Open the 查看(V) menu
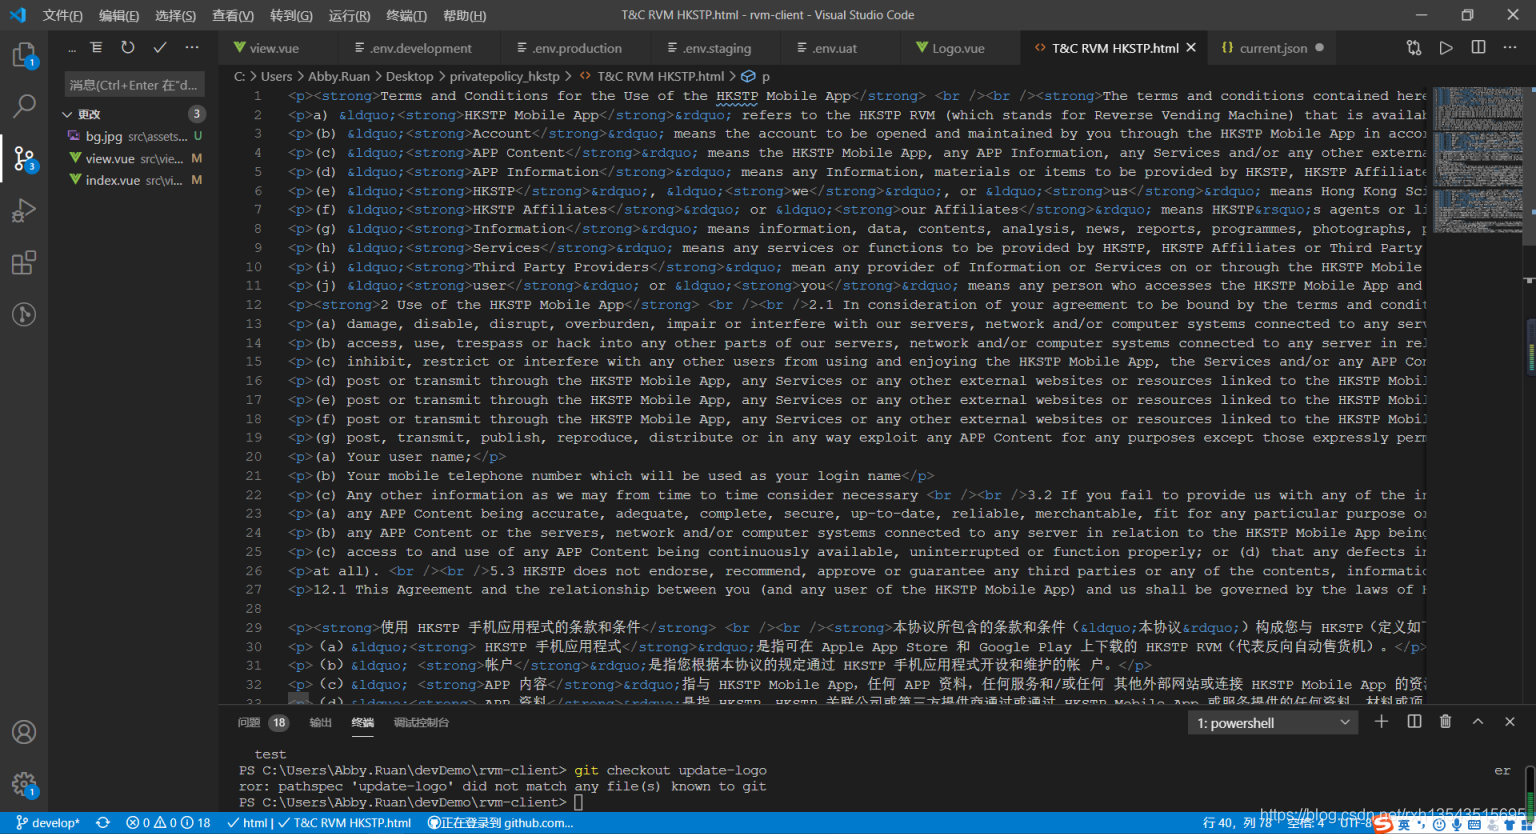The height and width of the screenshot is (834, 1536). coord(233,15)
